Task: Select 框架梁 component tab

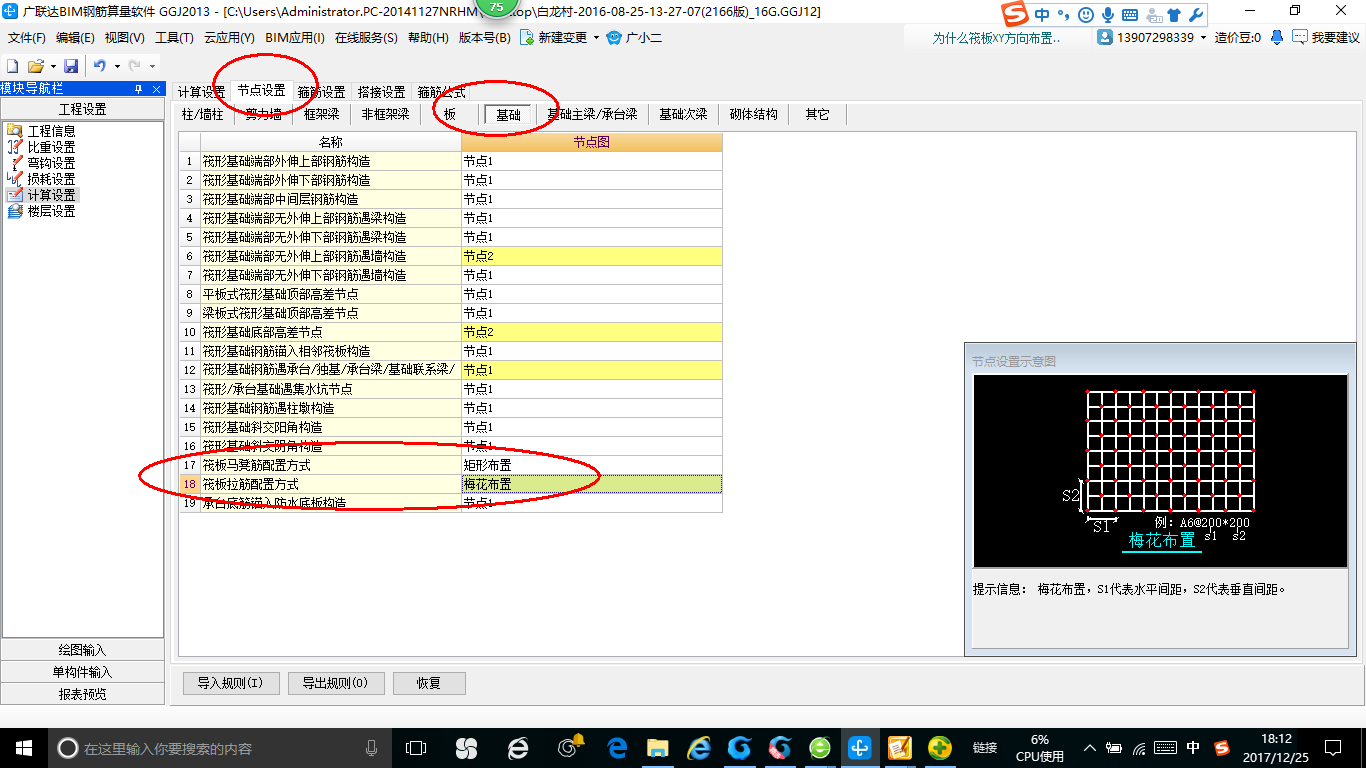Action: (322, 114)
